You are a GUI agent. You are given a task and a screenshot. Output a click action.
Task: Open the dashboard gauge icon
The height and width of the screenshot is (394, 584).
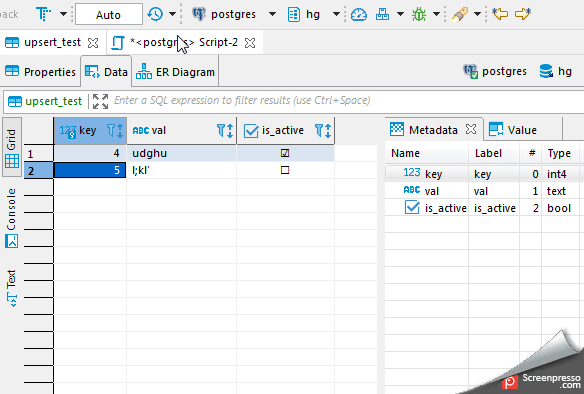[359, 15]
